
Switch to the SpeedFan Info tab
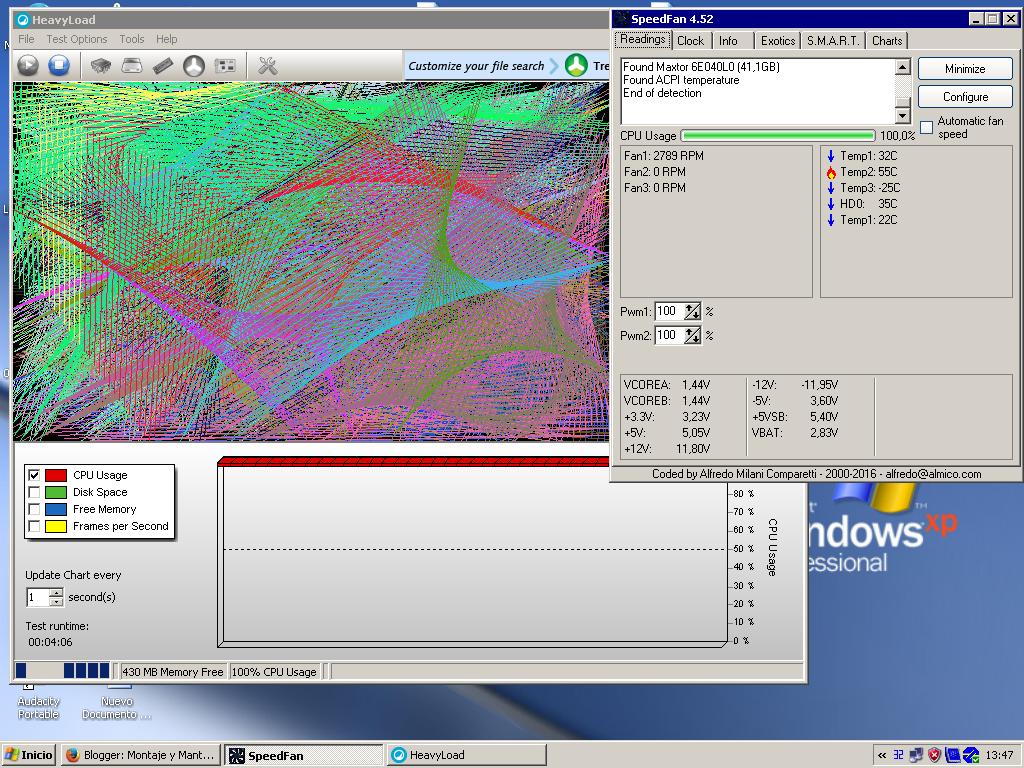point(728,40)
